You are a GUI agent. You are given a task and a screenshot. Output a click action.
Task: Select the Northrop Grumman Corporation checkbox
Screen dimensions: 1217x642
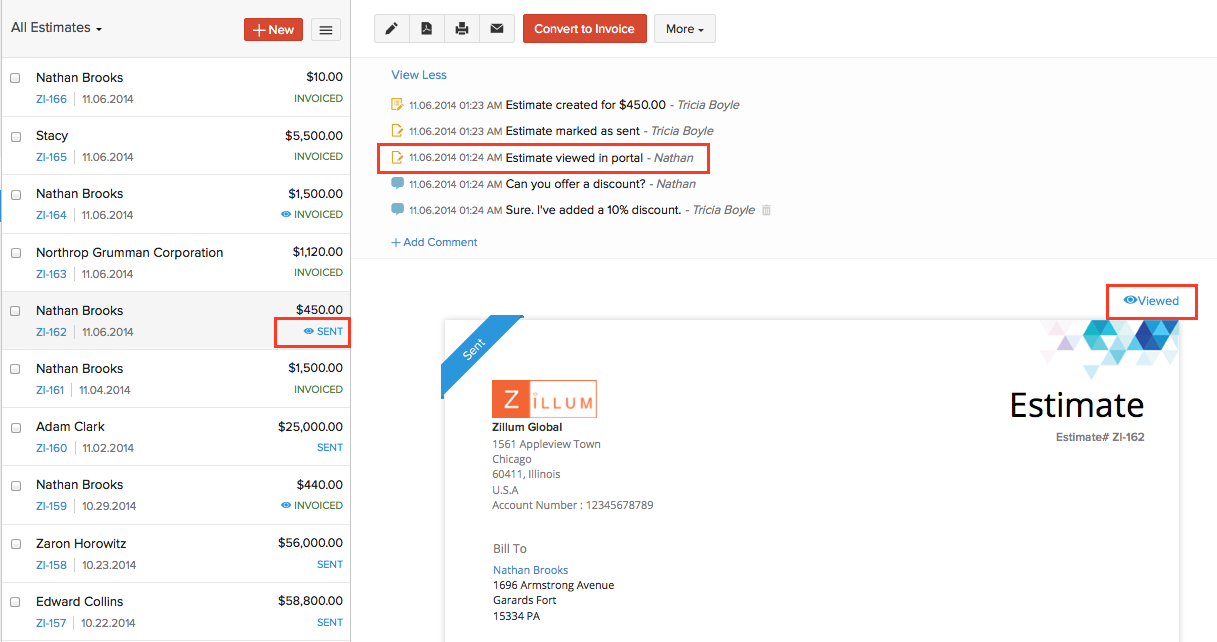coord(16,253)
